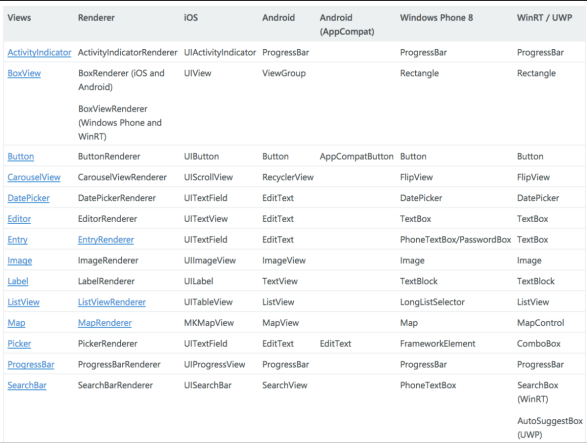Select the UITableView cell
Viewport: 587px width, 443px height.
click(x=209, y=302)
